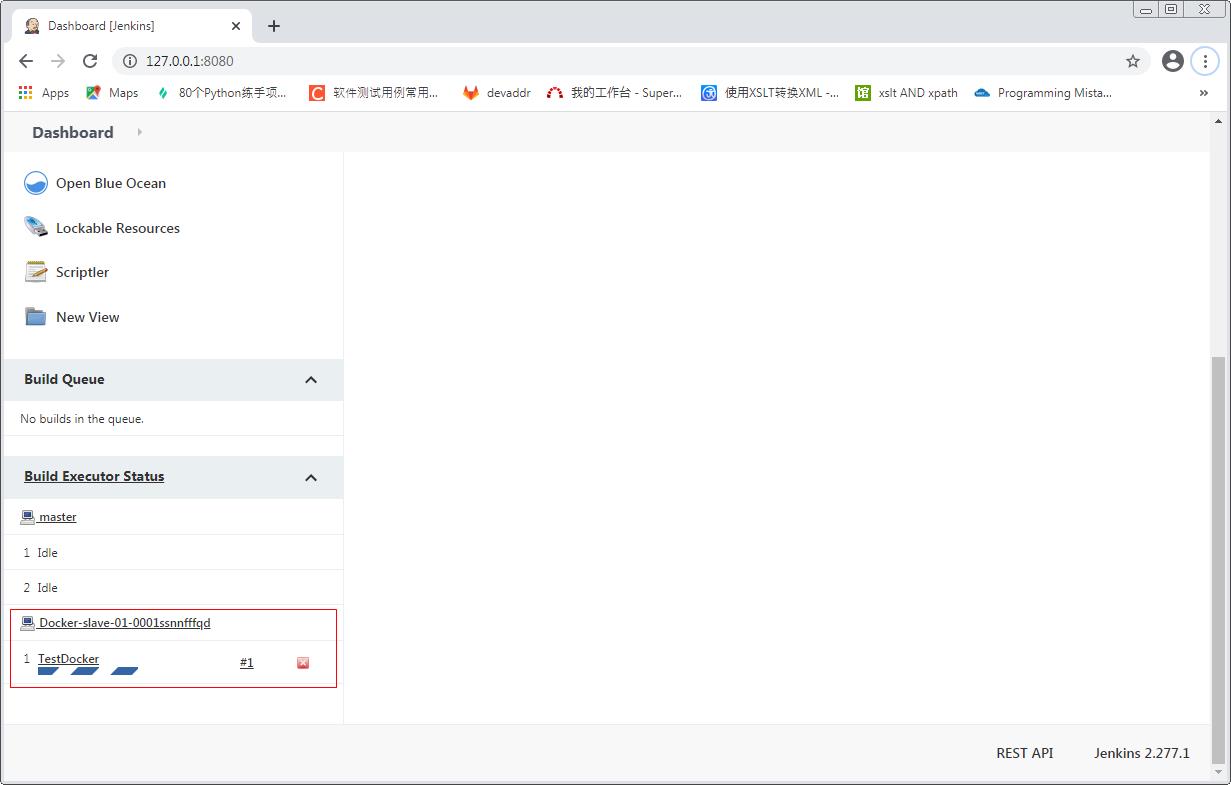Click the New View folder icon
Viewport: 1231px width, 785px height.
pos(36,317)
